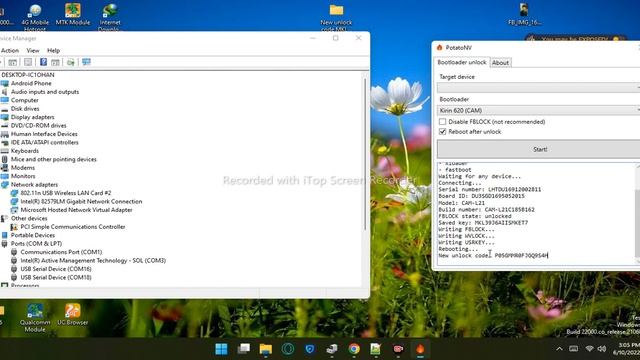Show hidden system tray icons chevron
Screen dimensions: 640x360
(559, 349)
